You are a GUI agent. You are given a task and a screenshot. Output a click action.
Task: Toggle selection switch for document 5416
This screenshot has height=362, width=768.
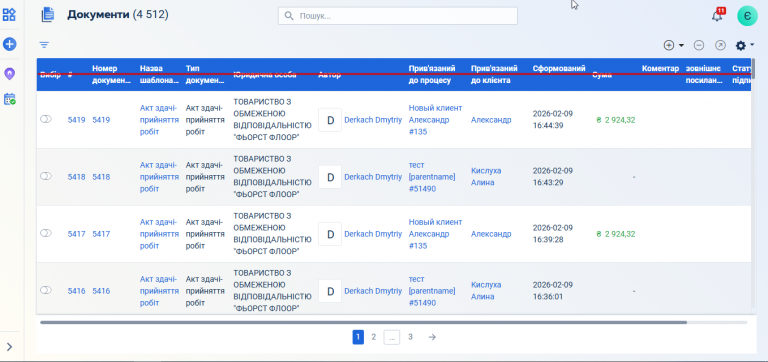(46, 290)
